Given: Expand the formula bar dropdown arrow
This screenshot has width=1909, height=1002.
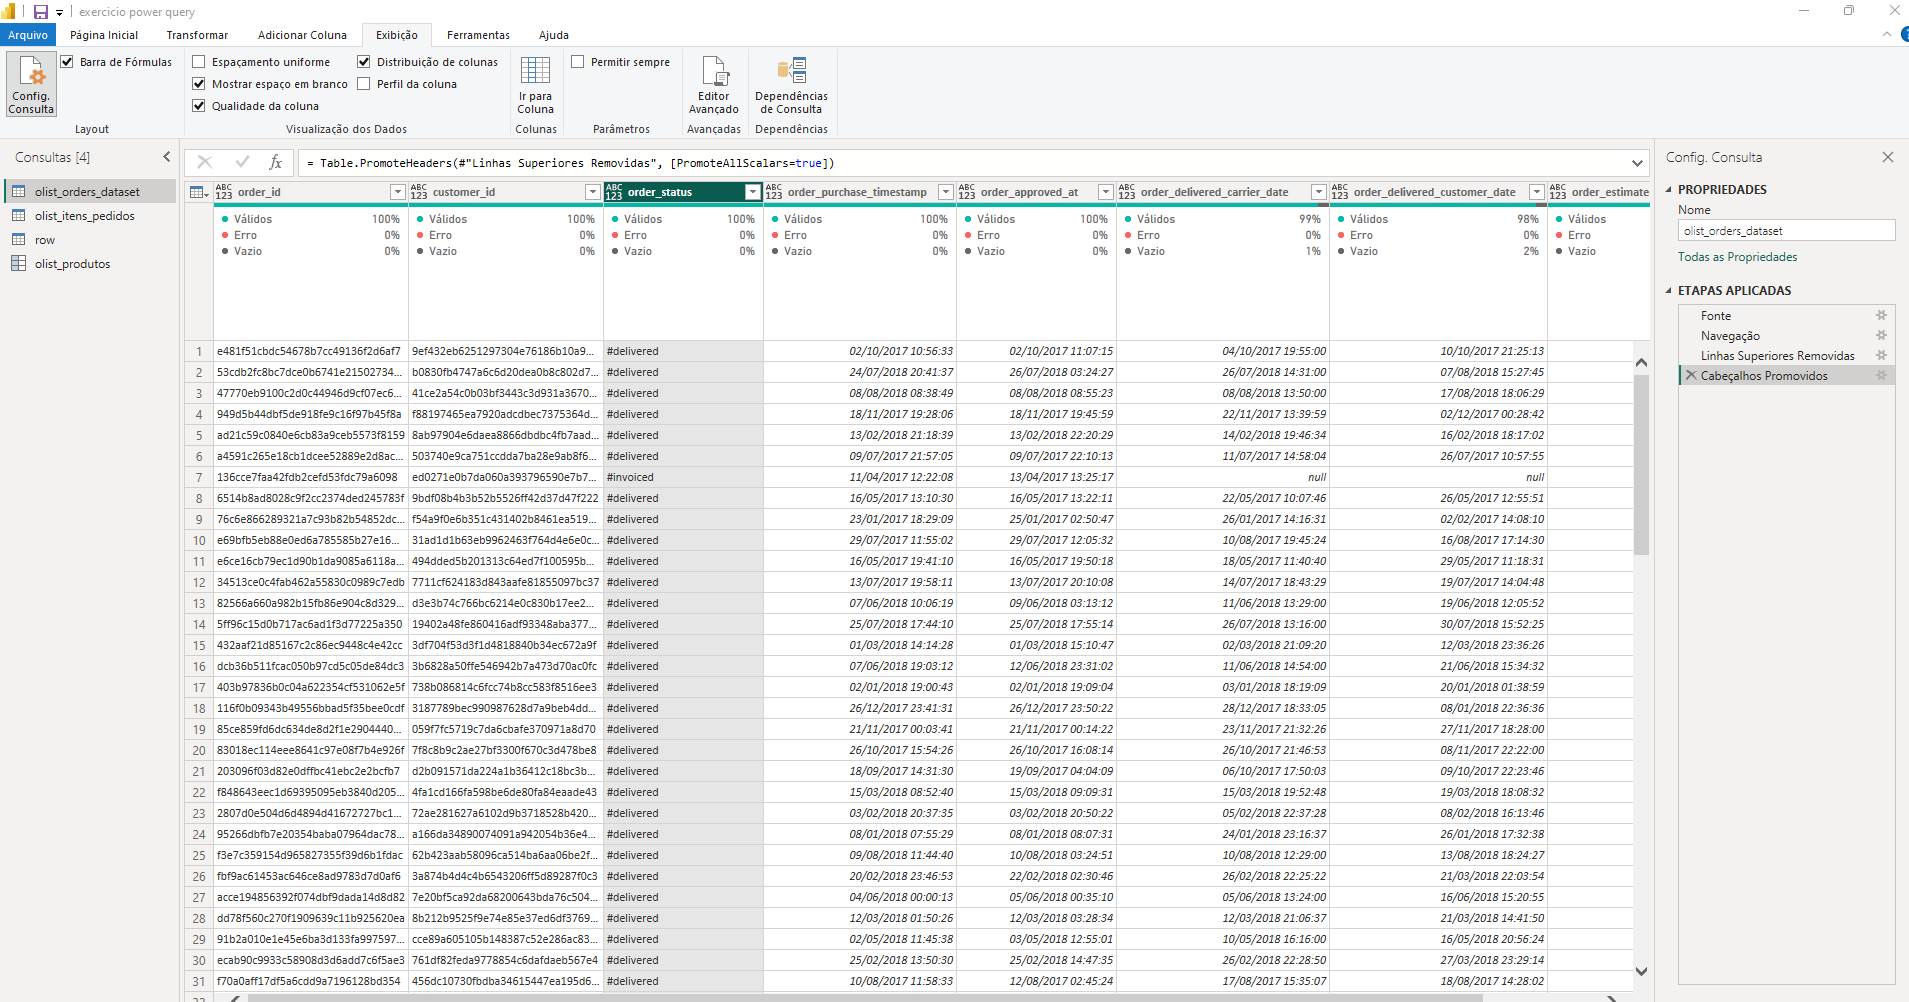Looking at the screenshot, I should click(1637, 163).
